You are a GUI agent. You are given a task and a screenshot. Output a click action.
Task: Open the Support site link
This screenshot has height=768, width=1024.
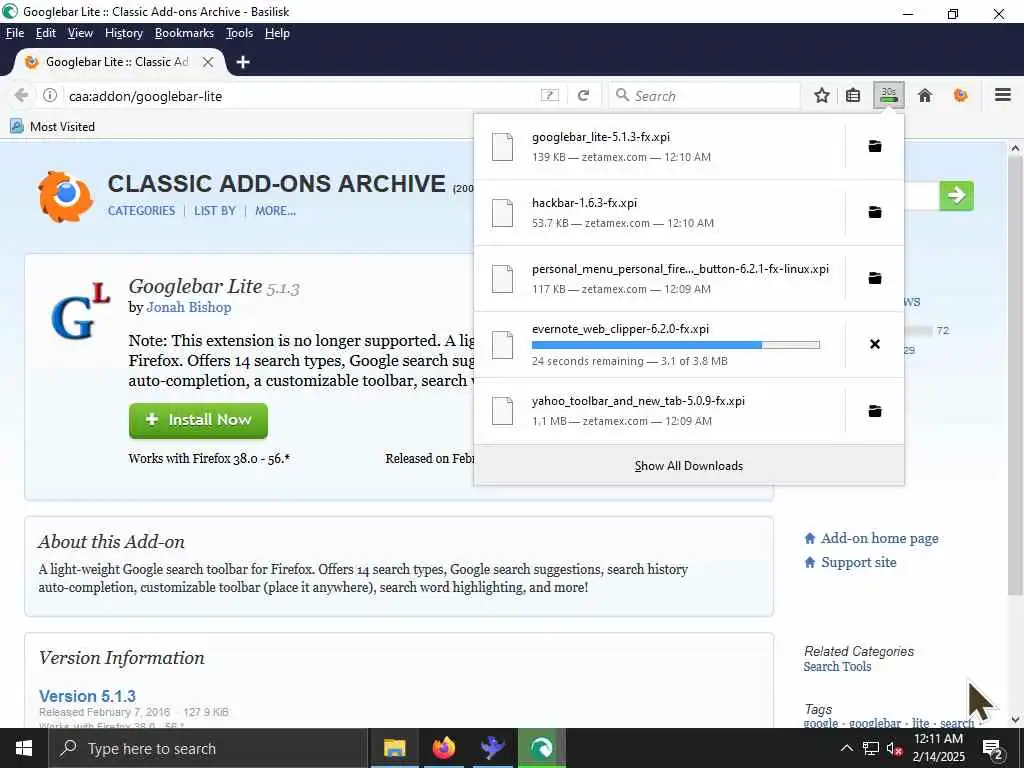coord(858,562)
